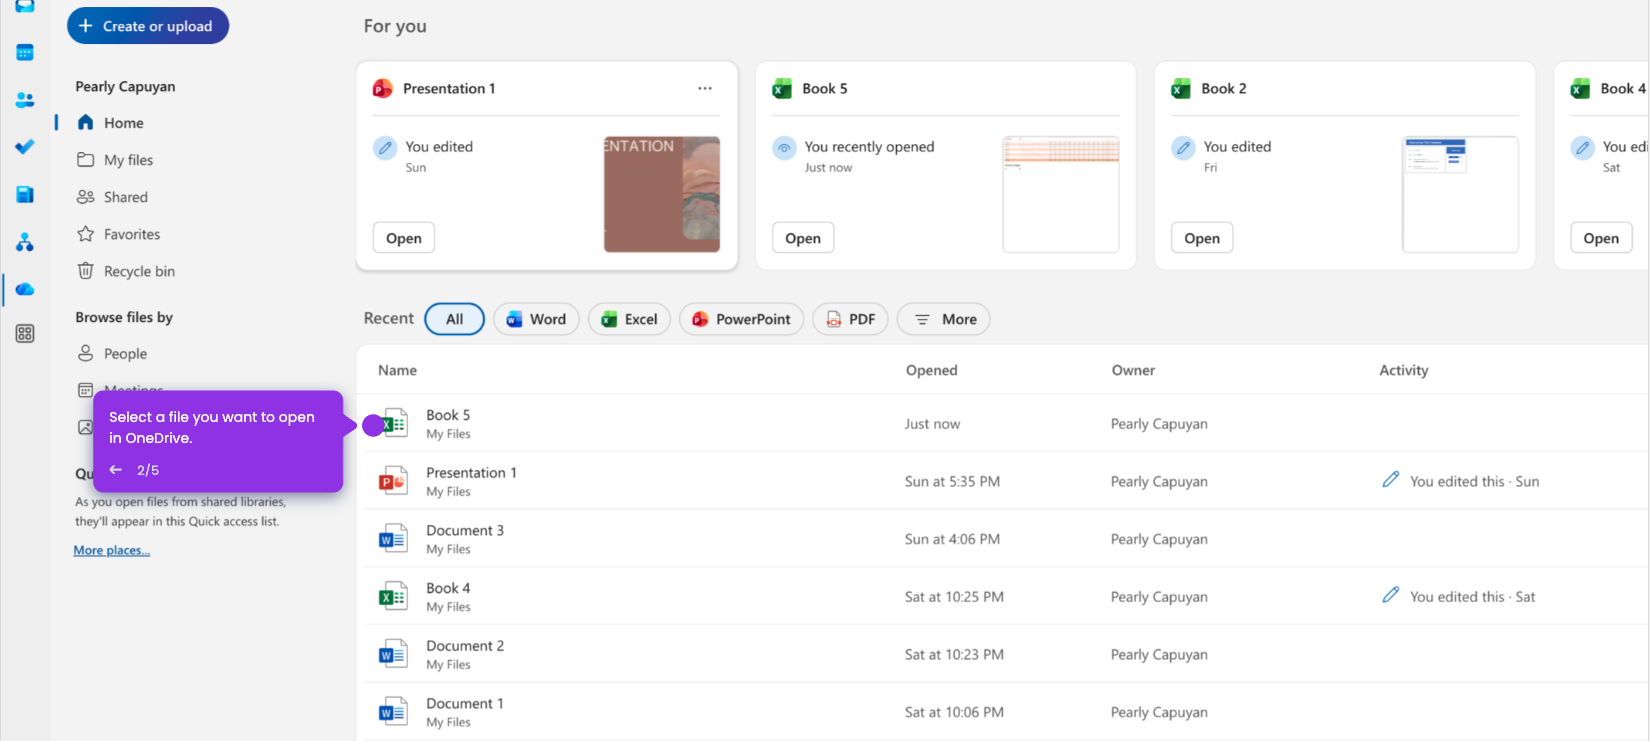Click the Create or upload button

(x=148, y=26)
